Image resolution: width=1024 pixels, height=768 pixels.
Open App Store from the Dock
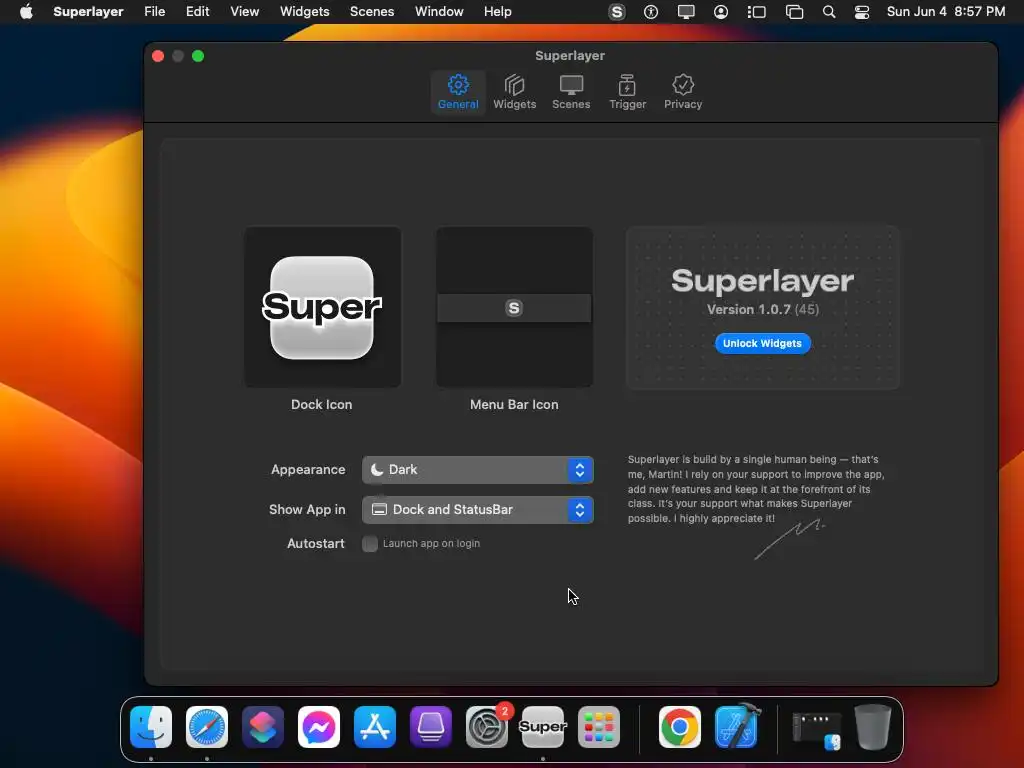coord(375,727)
